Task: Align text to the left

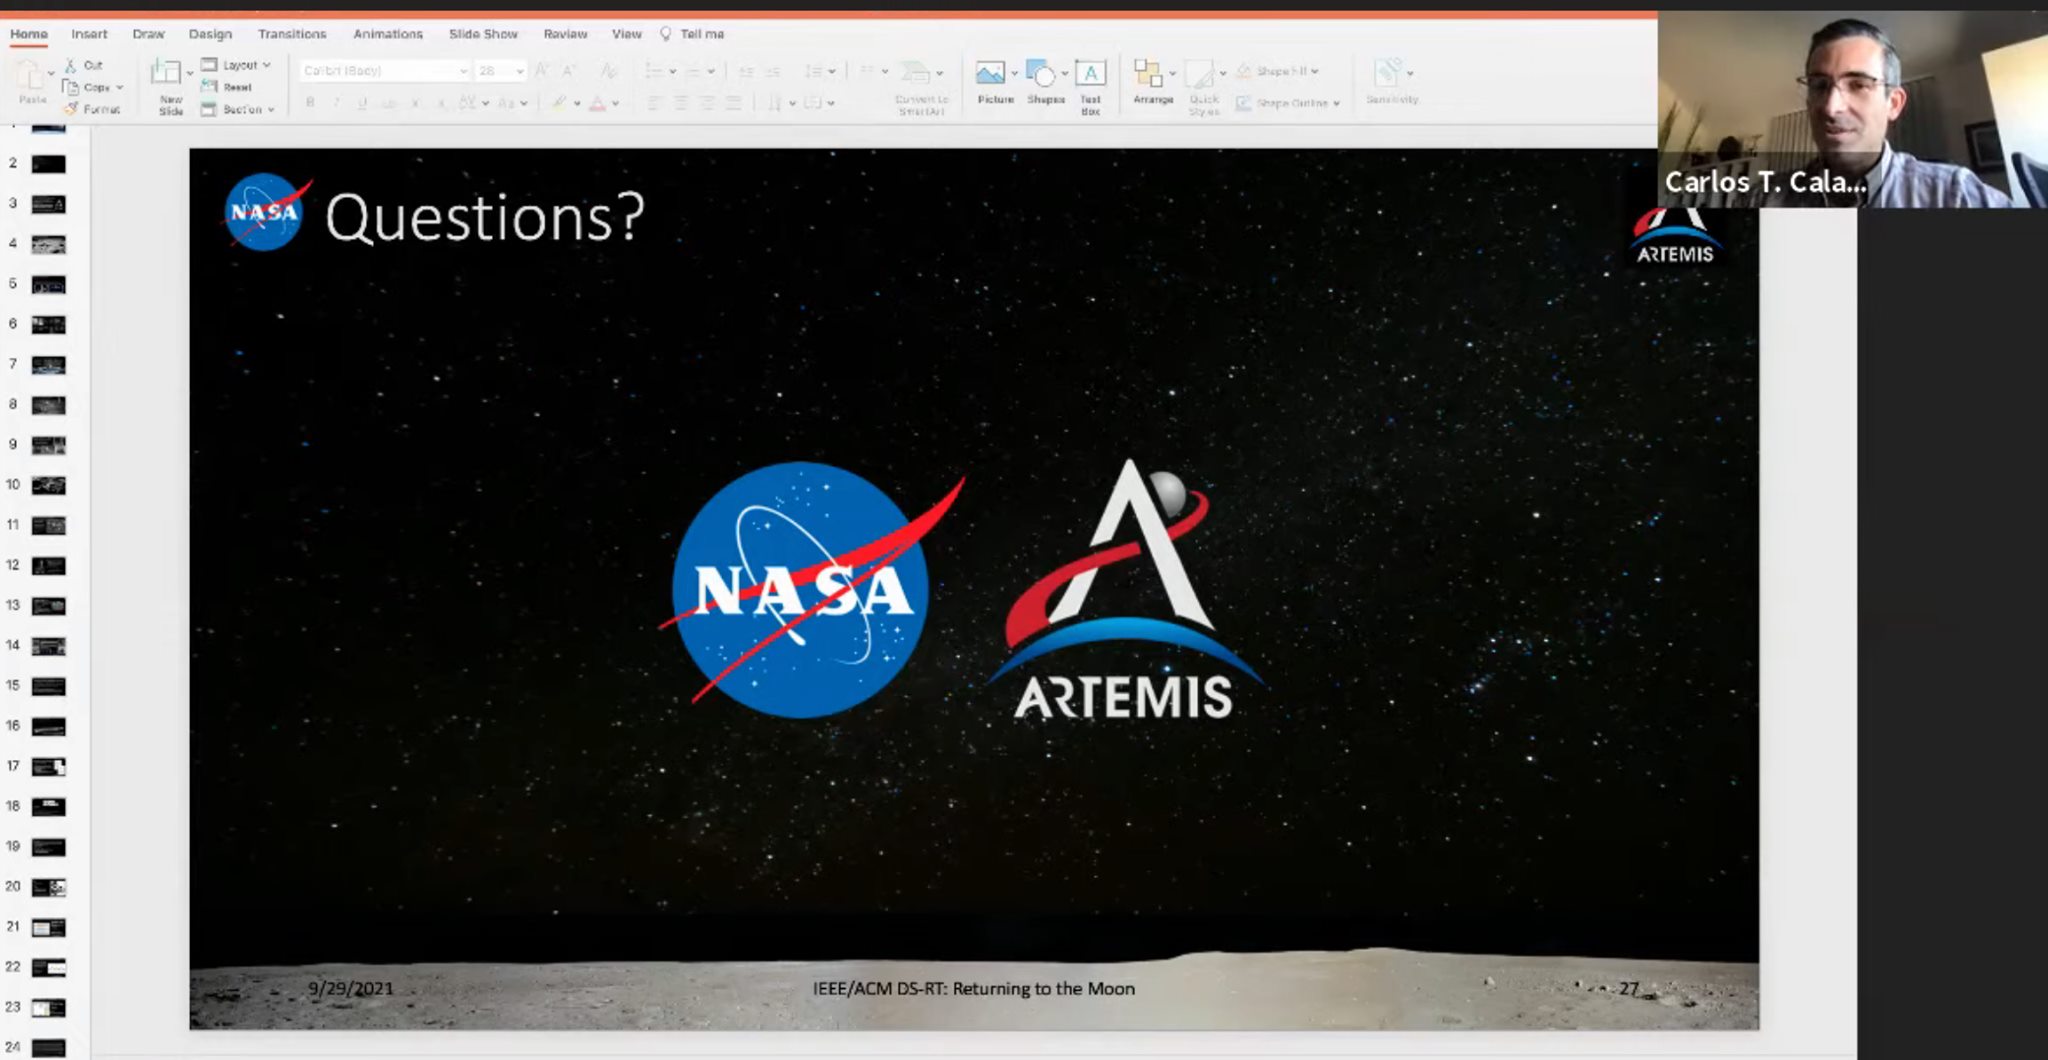Action: pos(654,103)
